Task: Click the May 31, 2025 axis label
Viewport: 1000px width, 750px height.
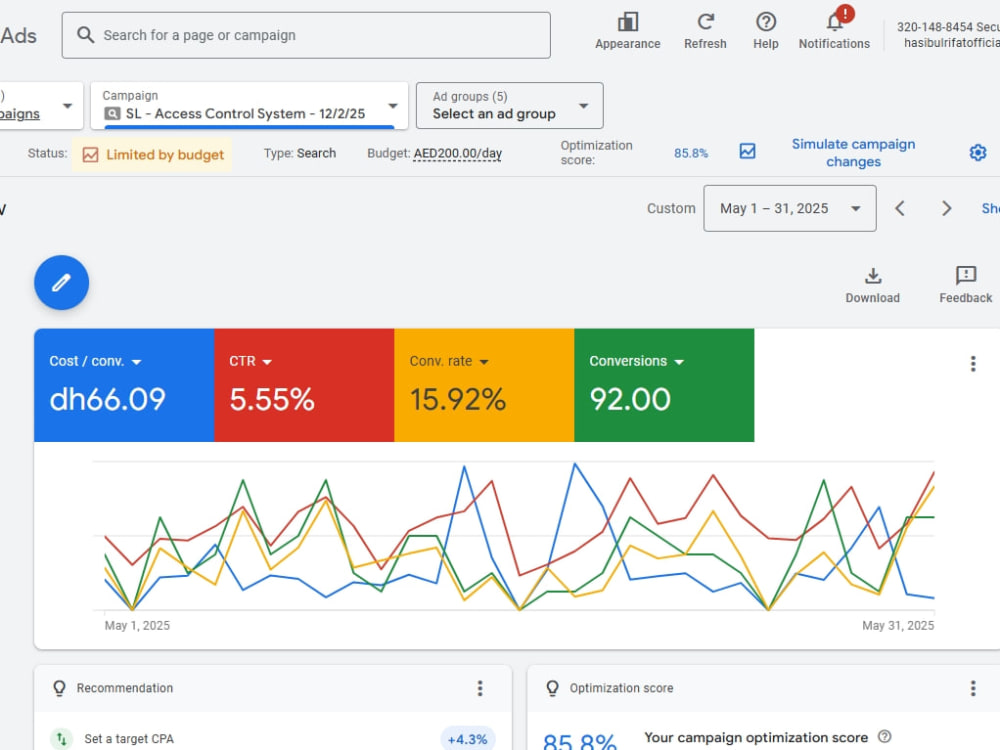Action: (898, 626)
